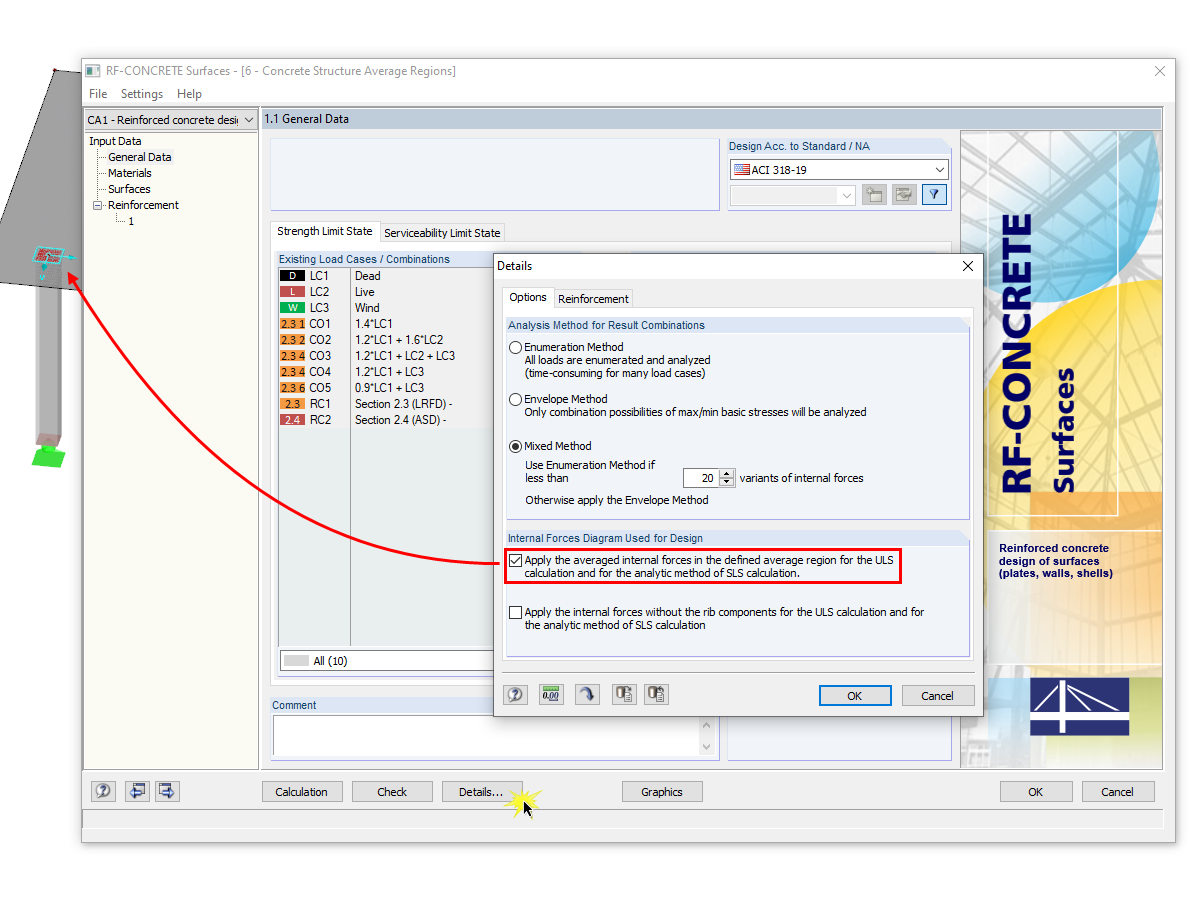
Task: Open the Help menu
Action: tap(189, 94)
